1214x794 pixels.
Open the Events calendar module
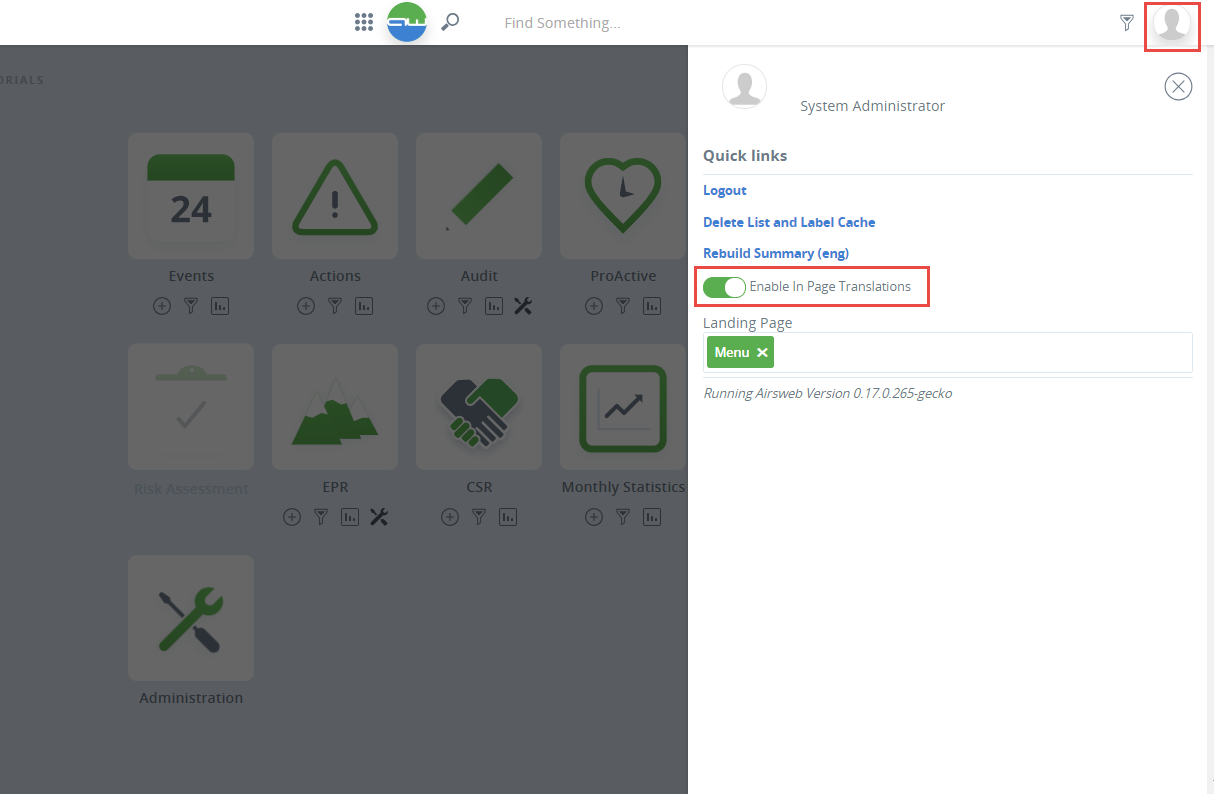(x=191, y=197)
